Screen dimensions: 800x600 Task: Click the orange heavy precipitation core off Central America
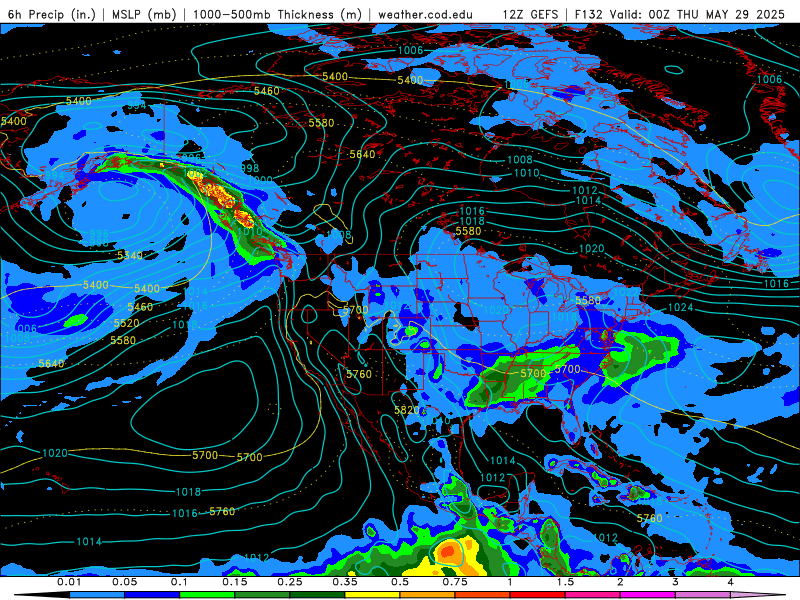[449, 552]
